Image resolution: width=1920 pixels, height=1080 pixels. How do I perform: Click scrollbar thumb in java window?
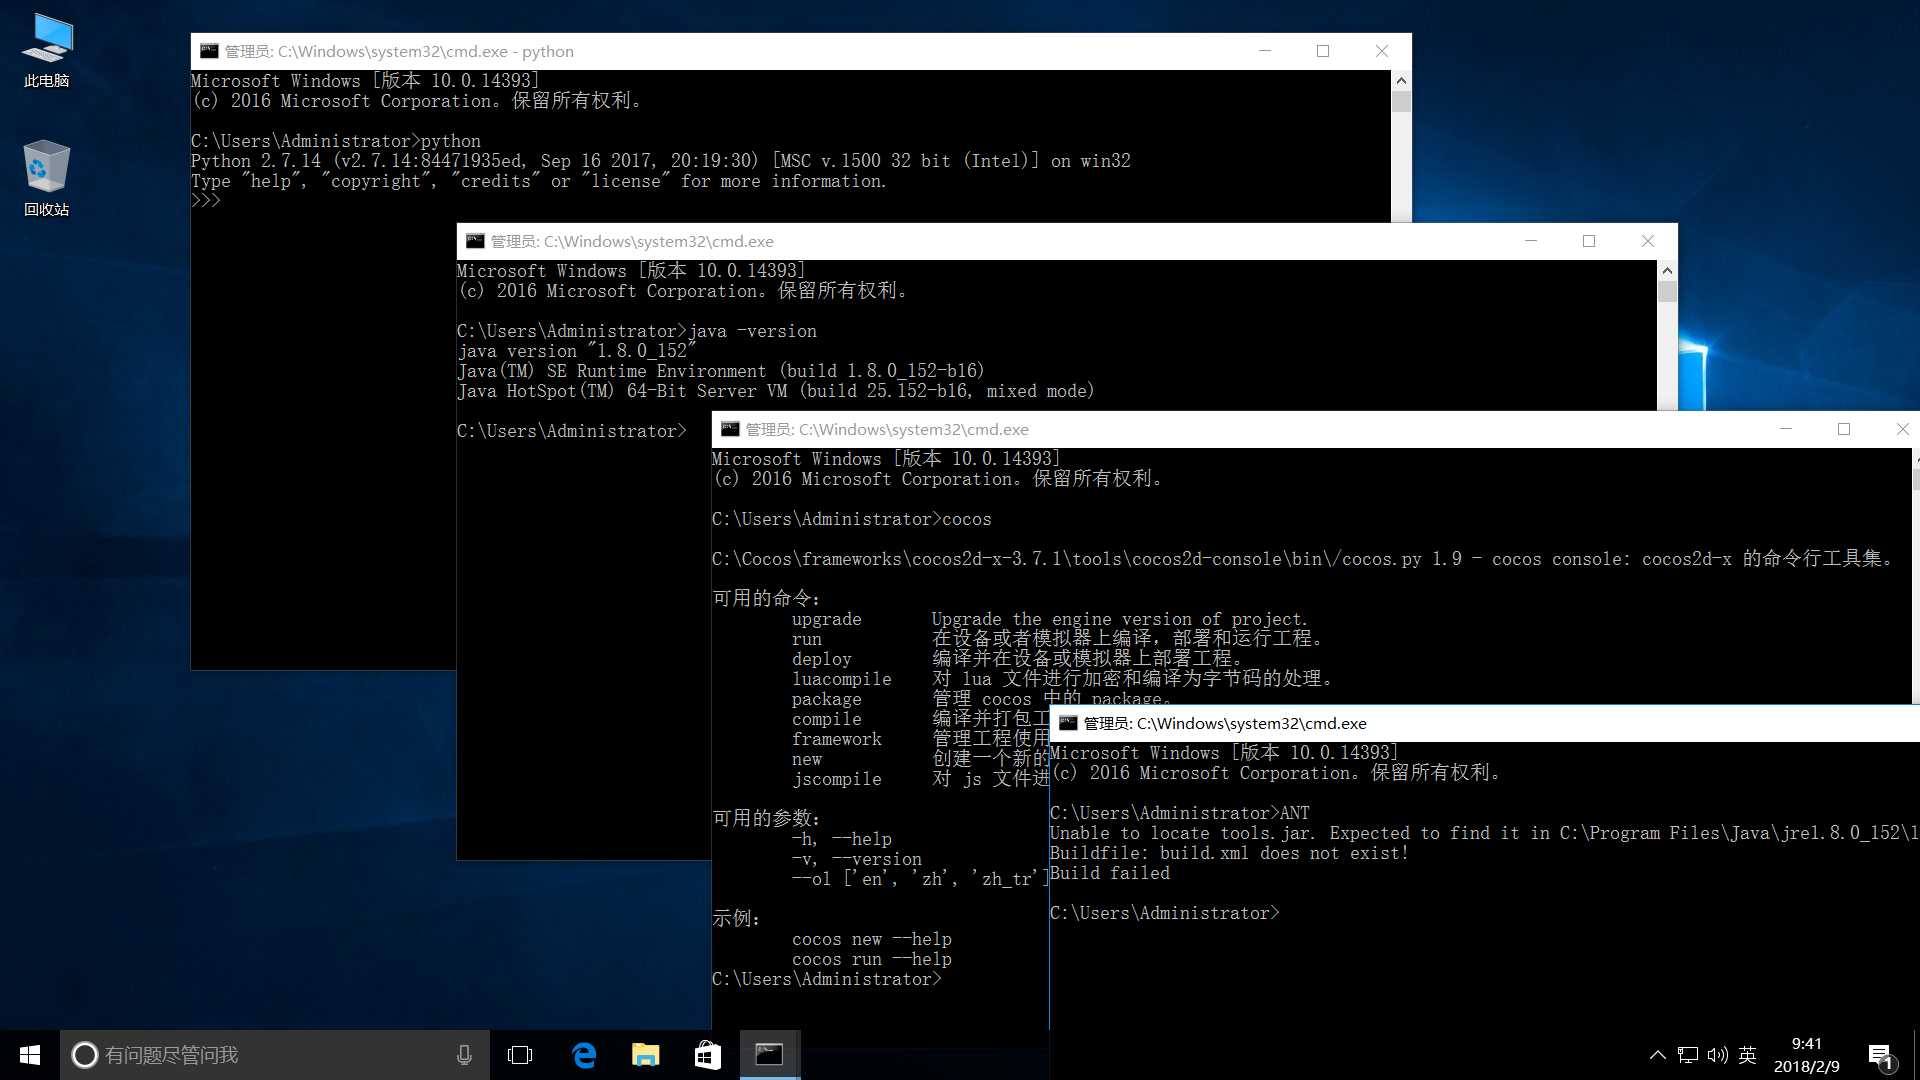click(x=1667, y=291)
